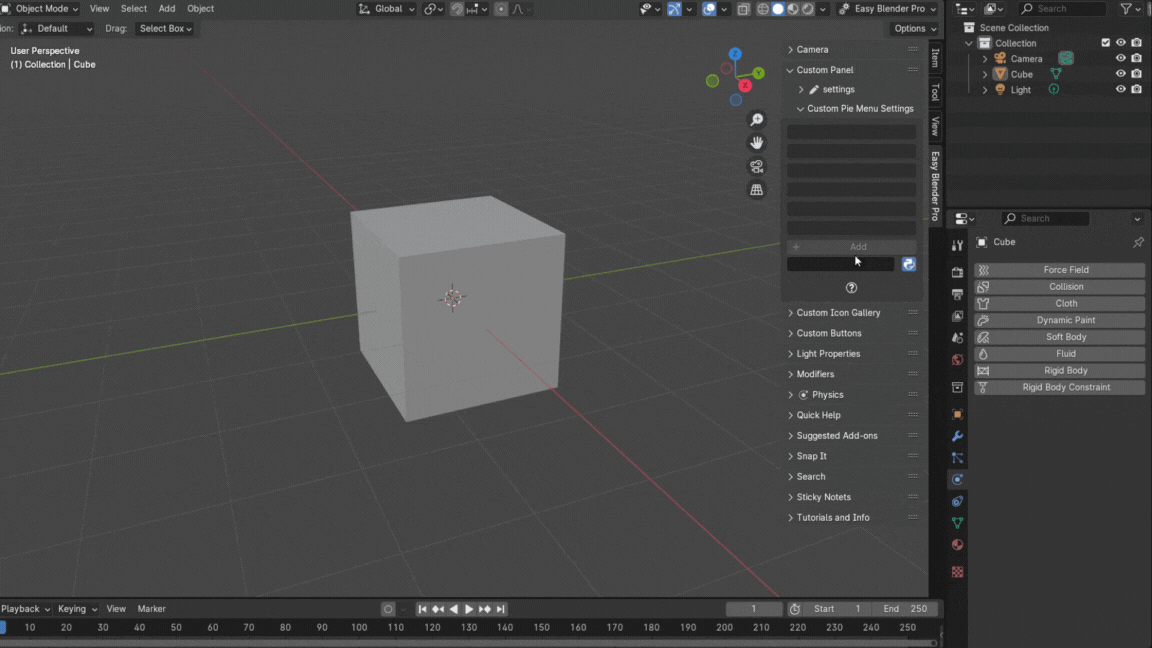Hide the Cube in the outliner

pyautogui.click(x=1120, y=74)
